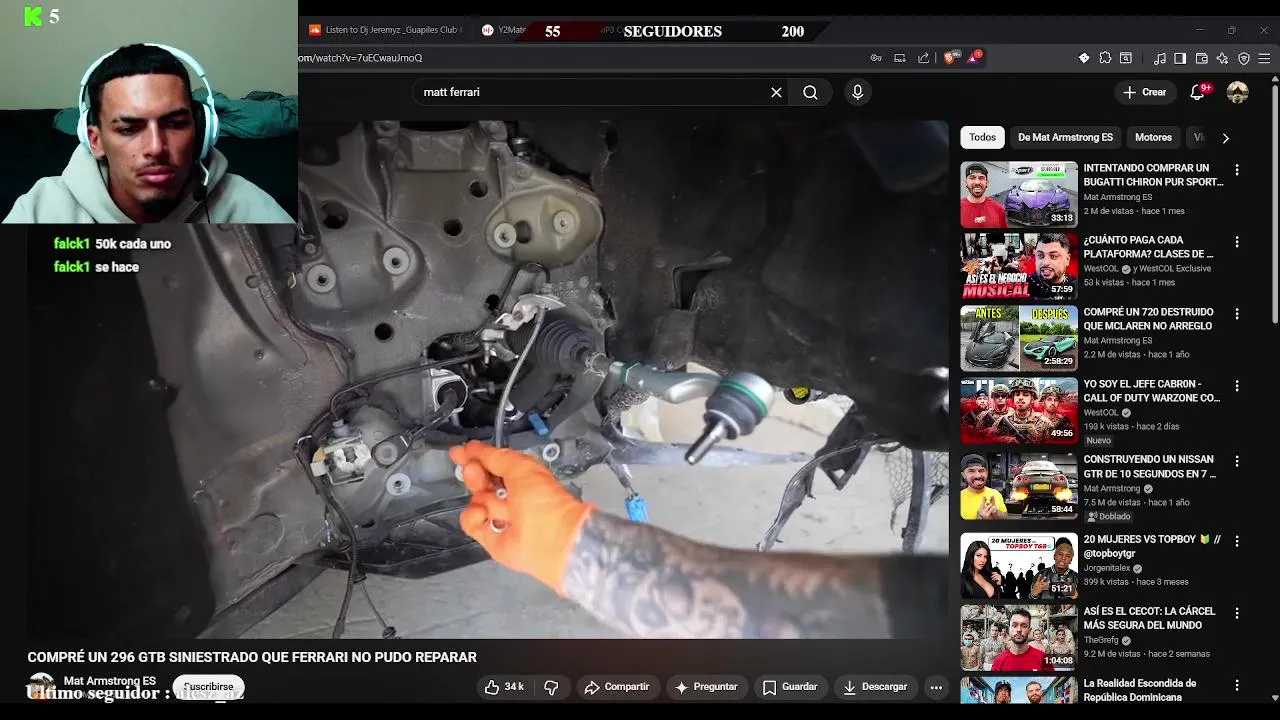Open title Construyendo un Nissan GTR
Image resolution: width=1280 pixels, height=720 pixels.
[x=1150, y=467]
